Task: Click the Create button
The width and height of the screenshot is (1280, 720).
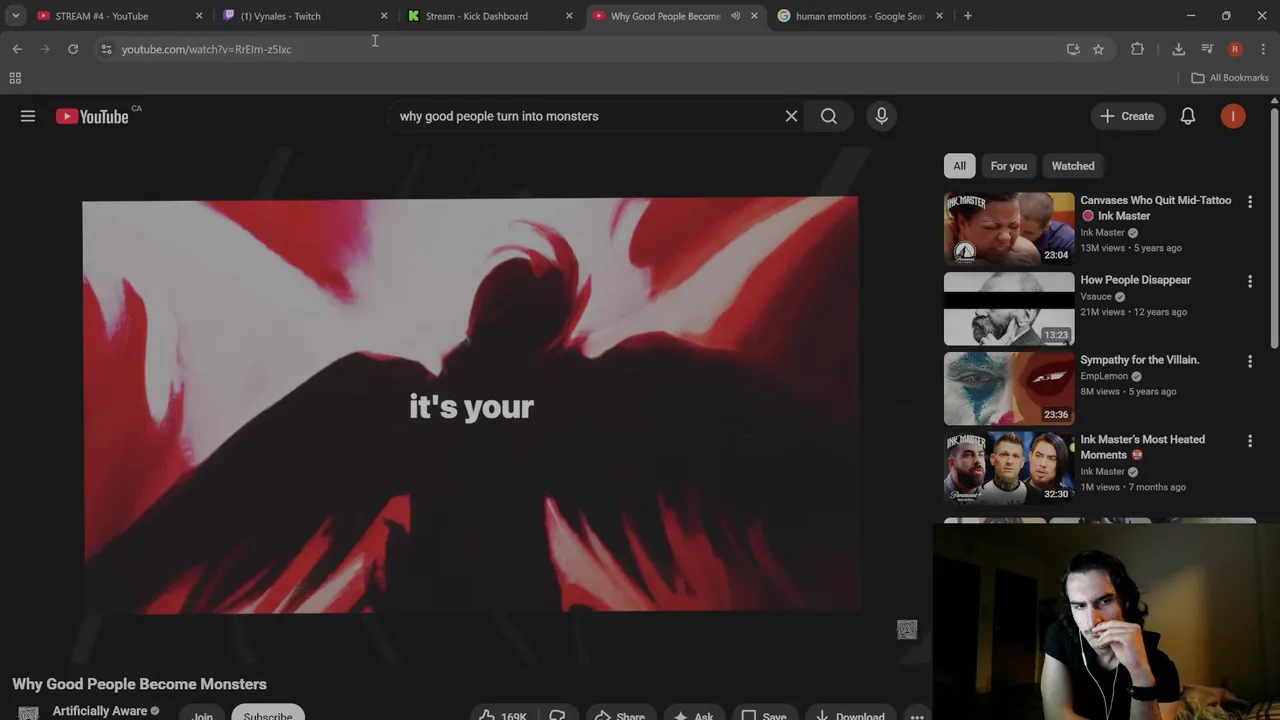Action: (x=1127, y=116)
